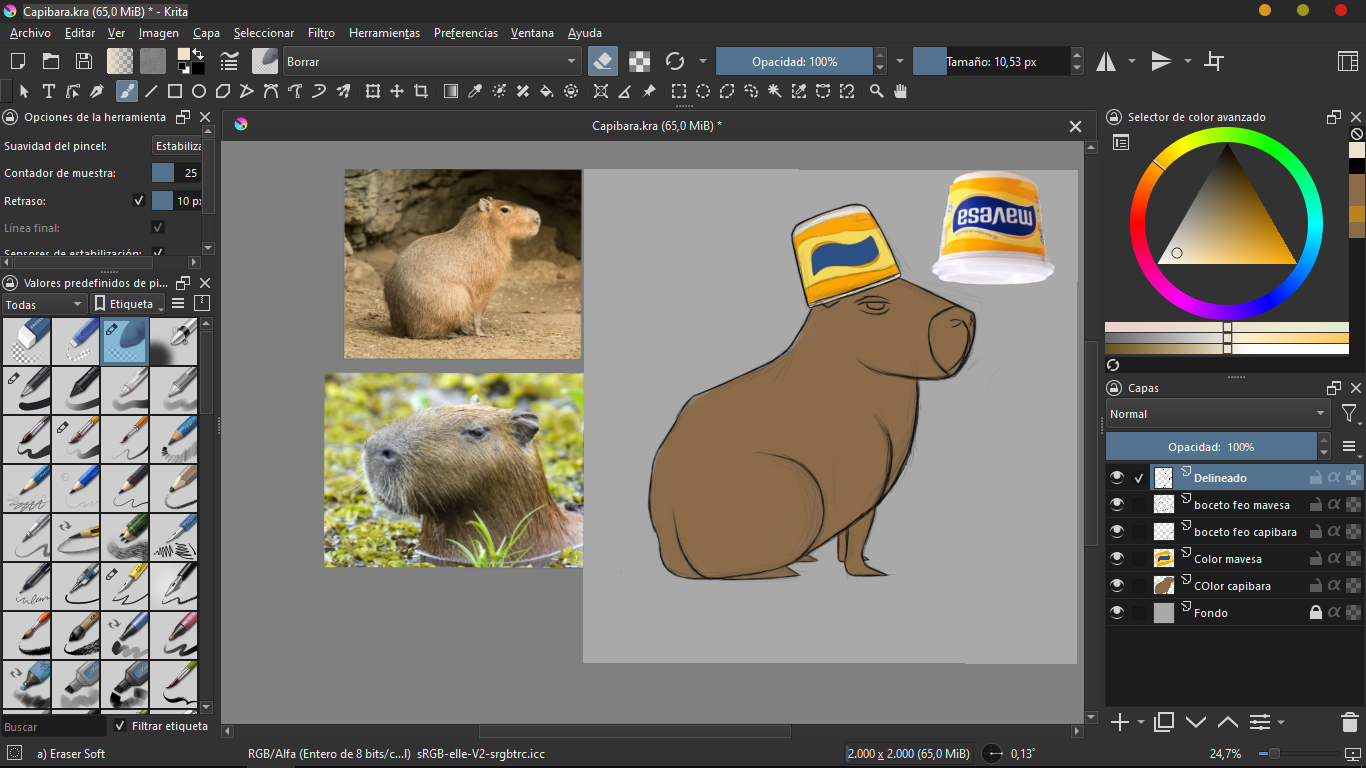The width and height of the screenshot is (1366, 768).
Task: Open Estabilizador brush smoothing dropdown
Action: 177,146
